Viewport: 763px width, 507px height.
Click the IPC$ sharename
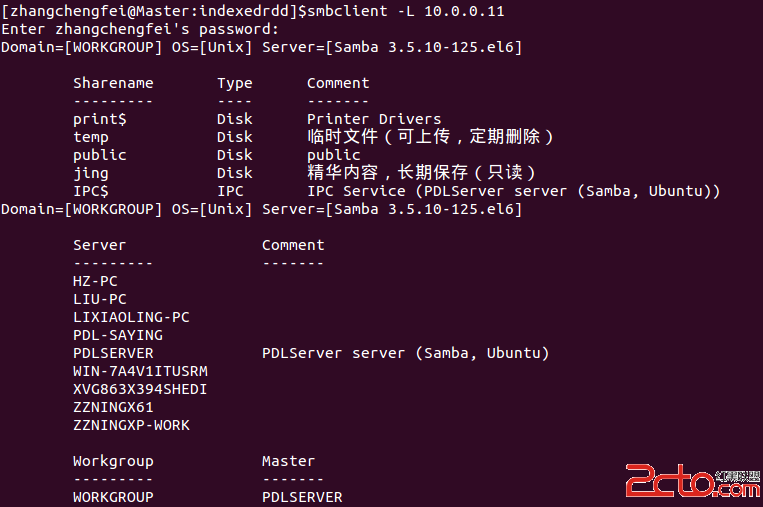click(x=91, y=191)
